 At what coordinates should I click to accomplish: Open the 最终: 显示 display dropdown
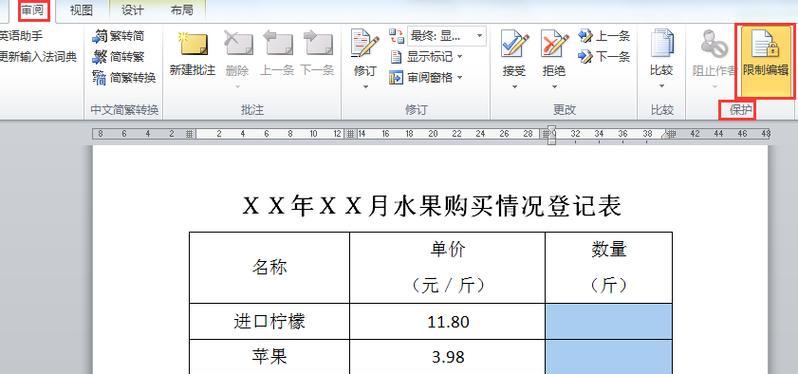click(x=446, y=36)
